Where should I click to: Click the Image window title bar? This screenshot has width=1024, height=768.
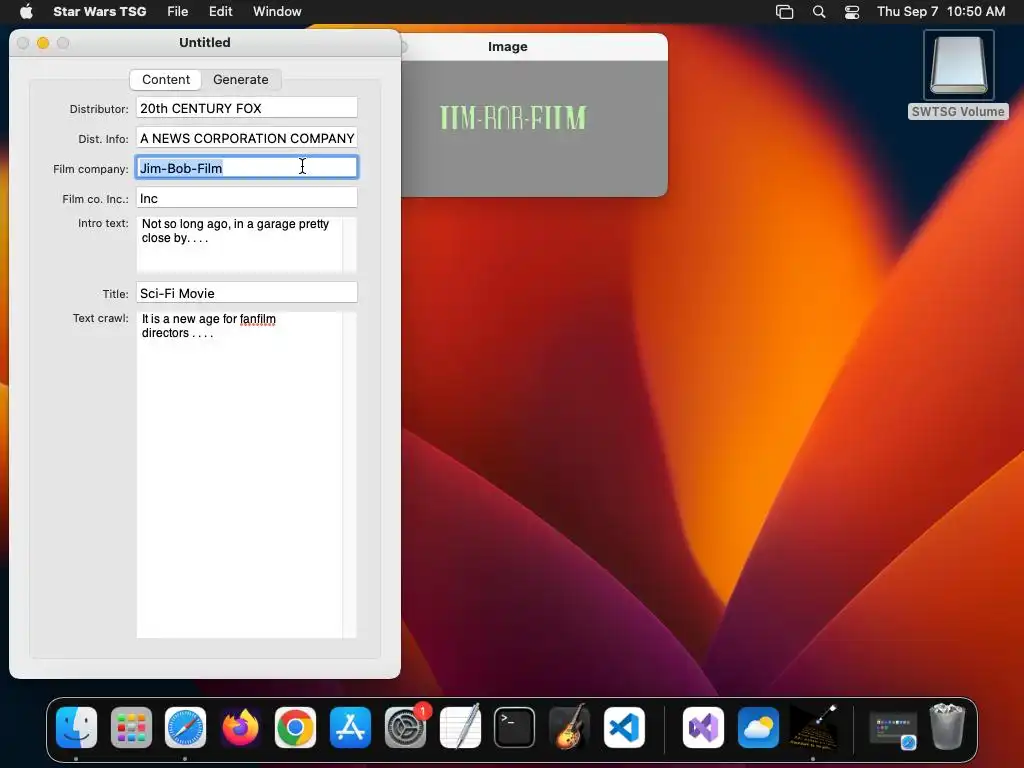(534, 46)
